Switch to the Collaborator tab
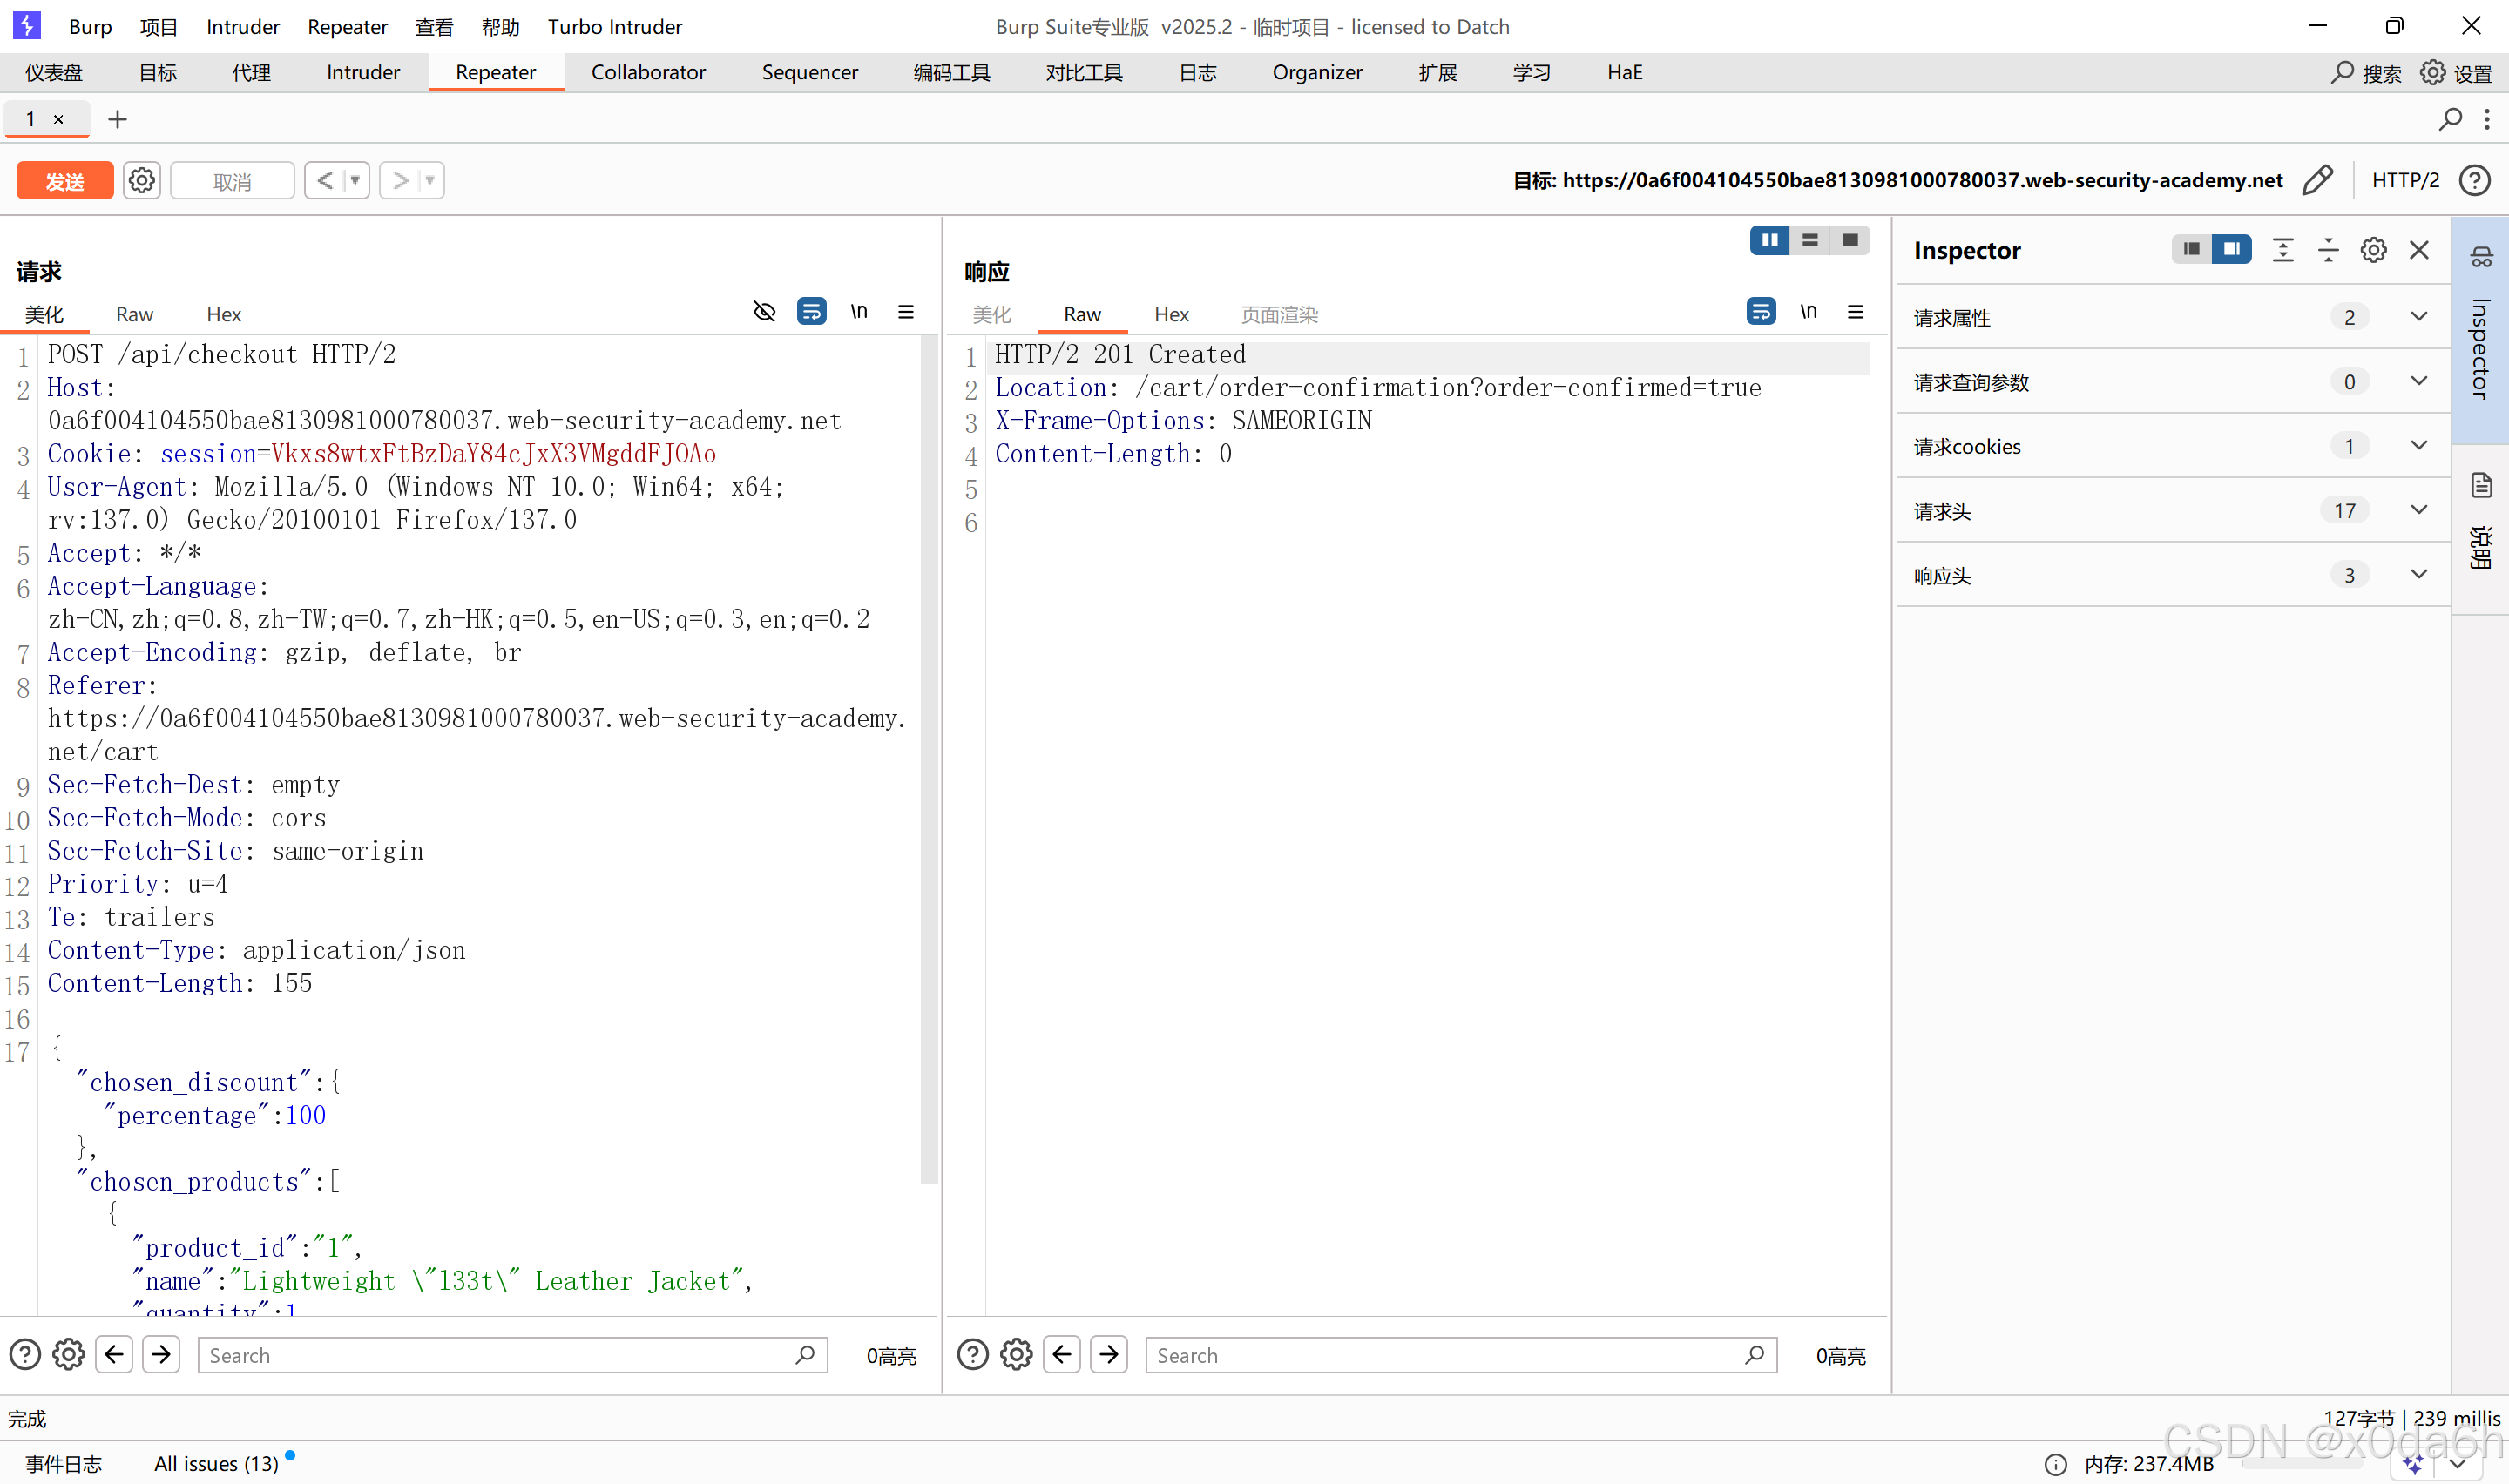The image size is (2509, 1484). (x=648, y=72)
